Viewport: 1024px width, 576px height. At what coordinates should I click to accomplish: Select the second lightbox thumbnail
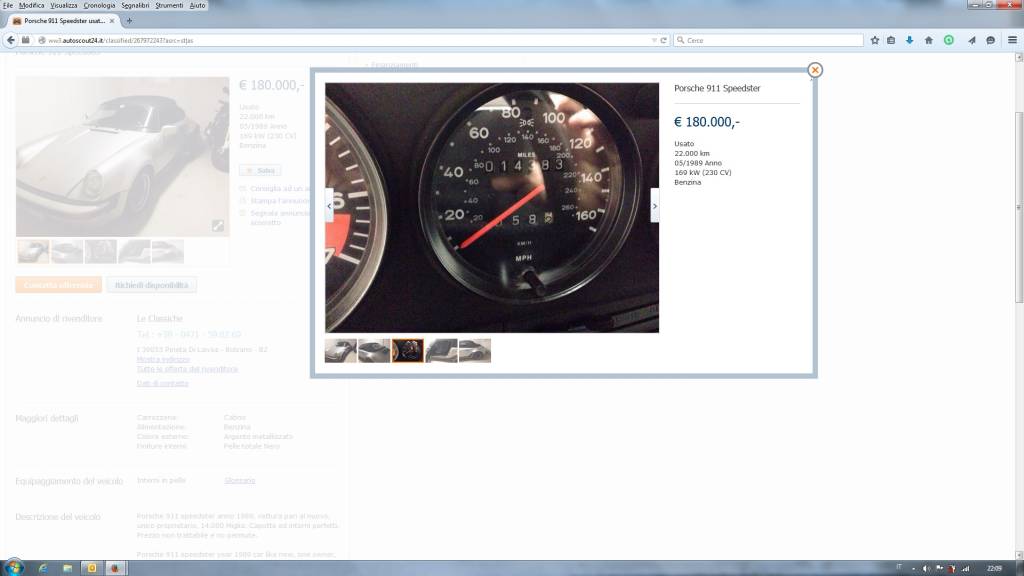click(x=374, y=351)
